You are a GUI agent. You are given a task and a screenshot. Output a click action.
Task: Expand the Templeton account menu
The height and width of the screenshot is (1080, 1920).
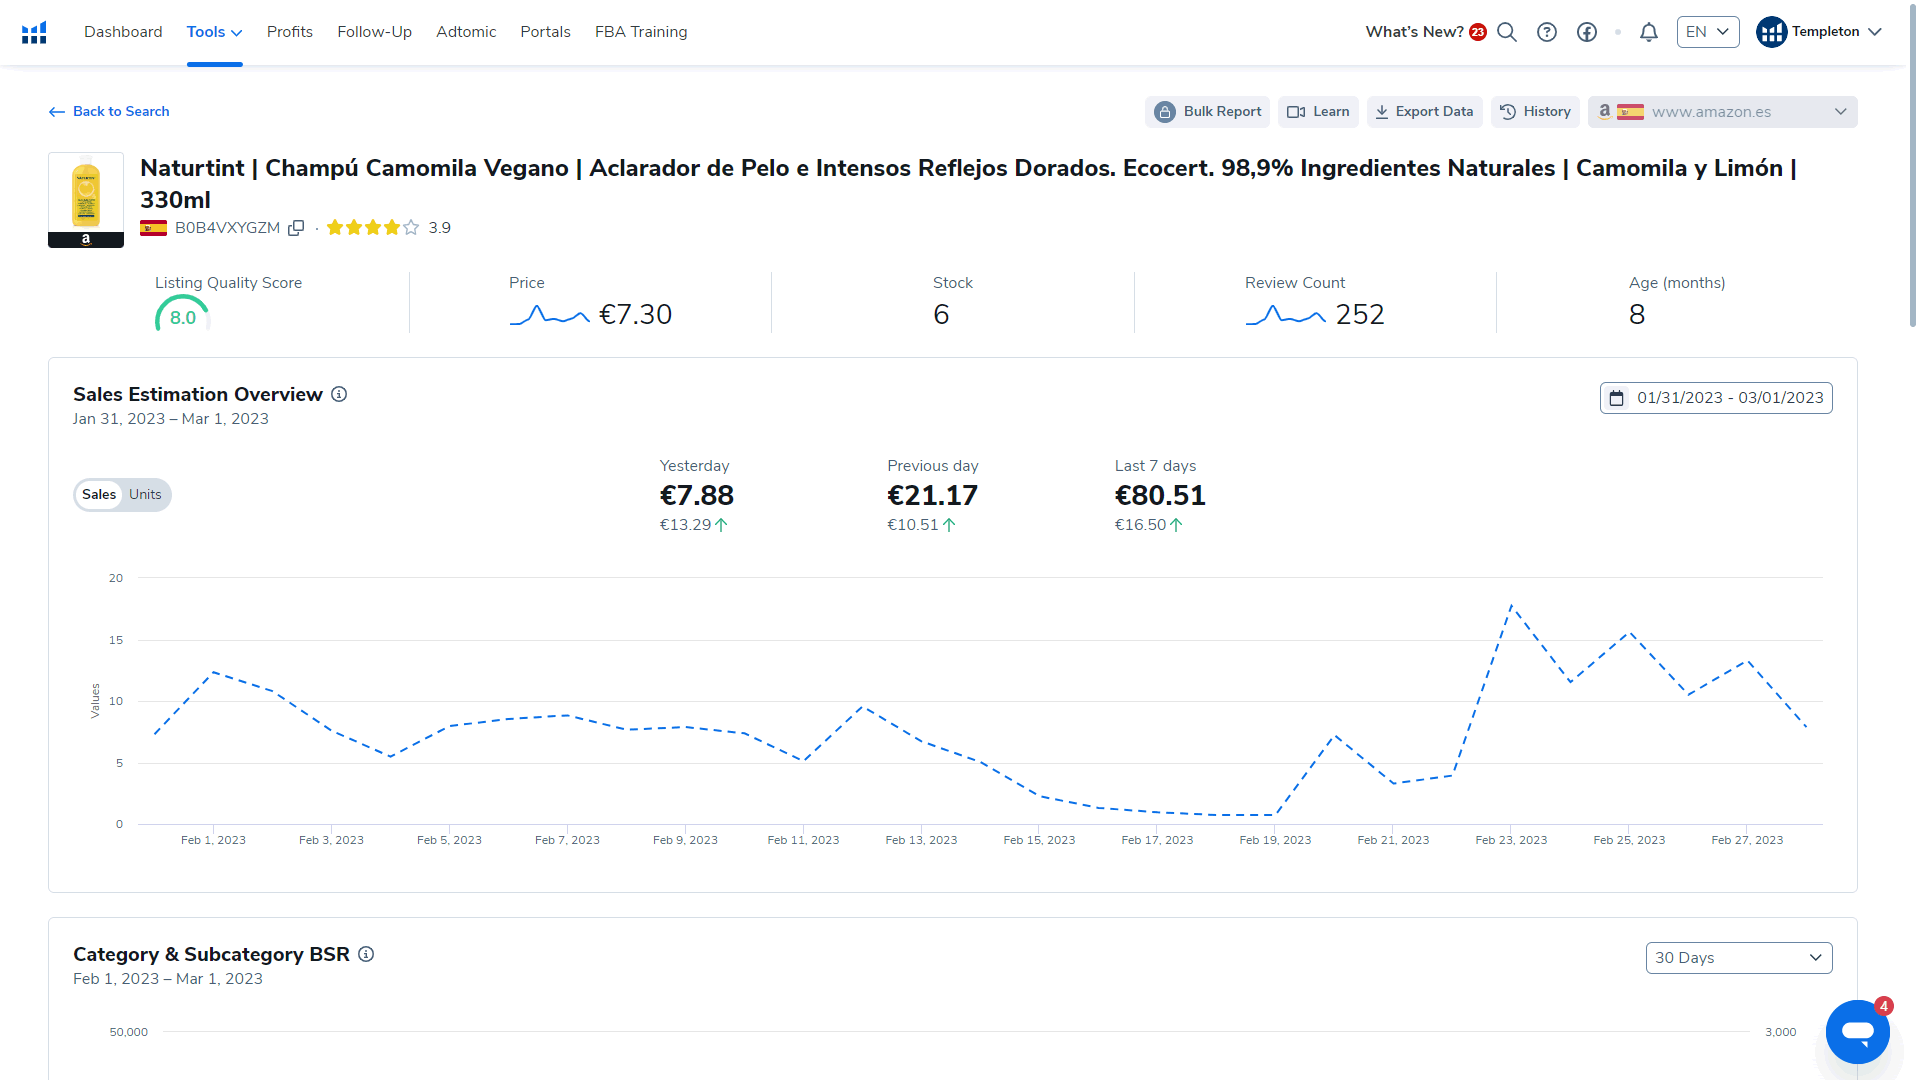point(1821,32)
